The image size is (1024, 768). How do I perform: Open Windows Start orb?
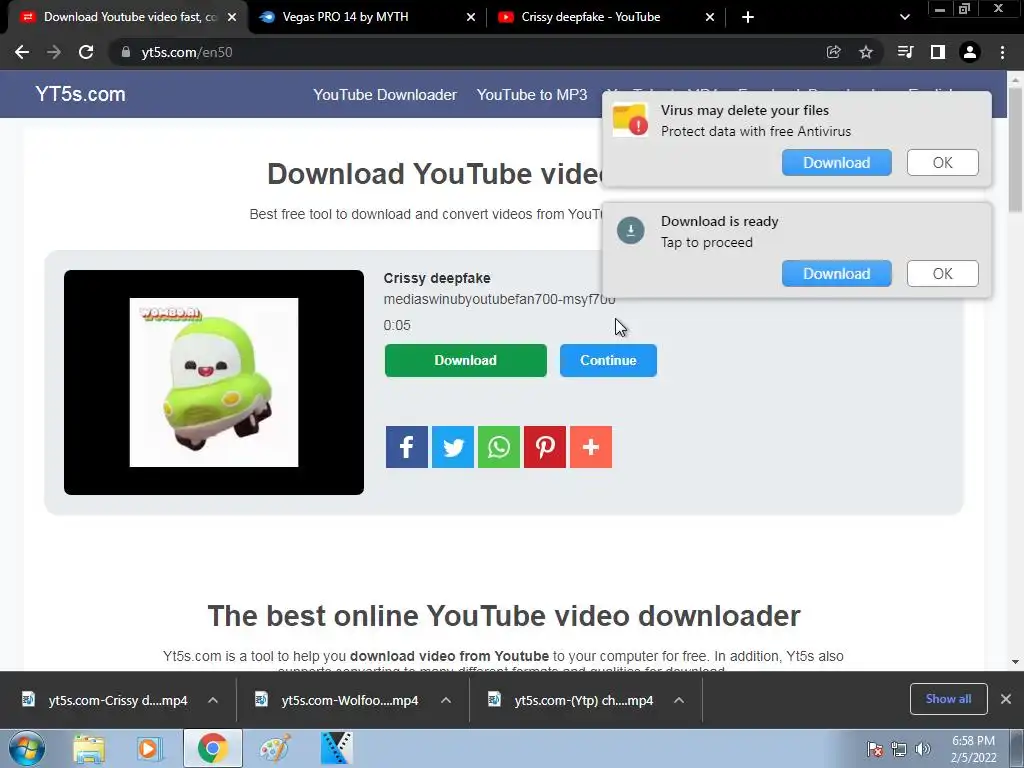click(x=27, y=748)
